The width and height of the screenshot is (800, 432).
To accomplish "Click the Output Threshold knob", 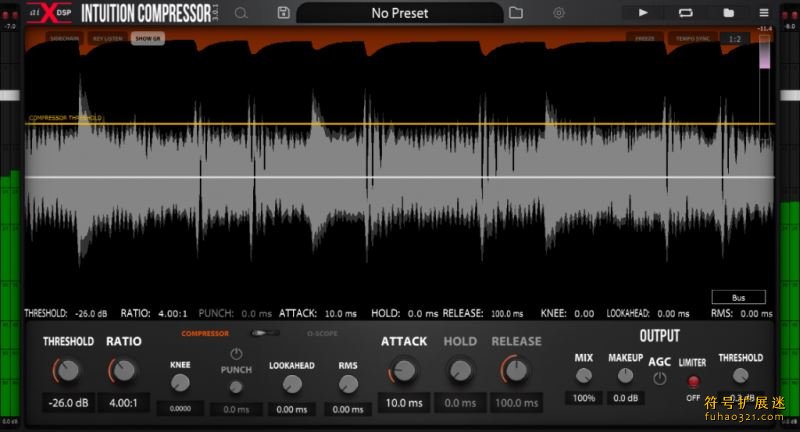I will pyautogui.click(x=740, y=376).
